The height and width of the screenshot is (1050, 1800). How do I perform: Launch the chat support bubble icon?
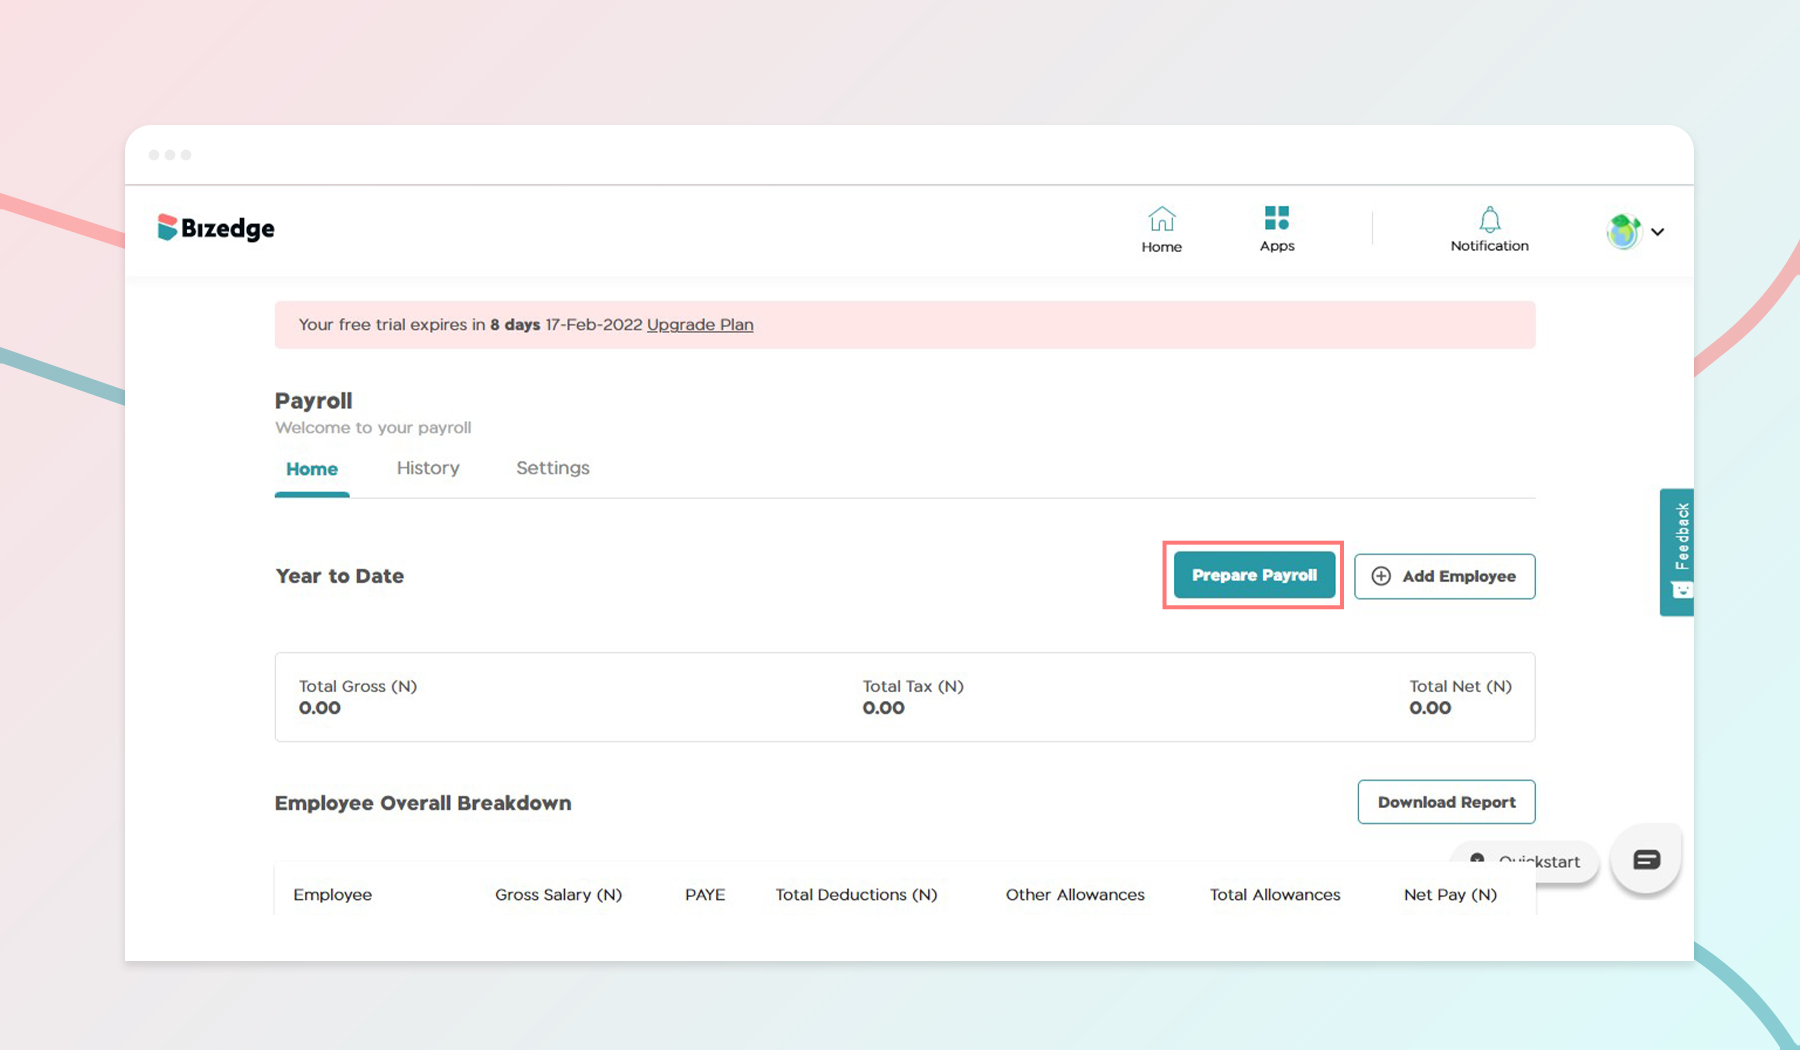pyautogui.click(x=1645, y=858)
